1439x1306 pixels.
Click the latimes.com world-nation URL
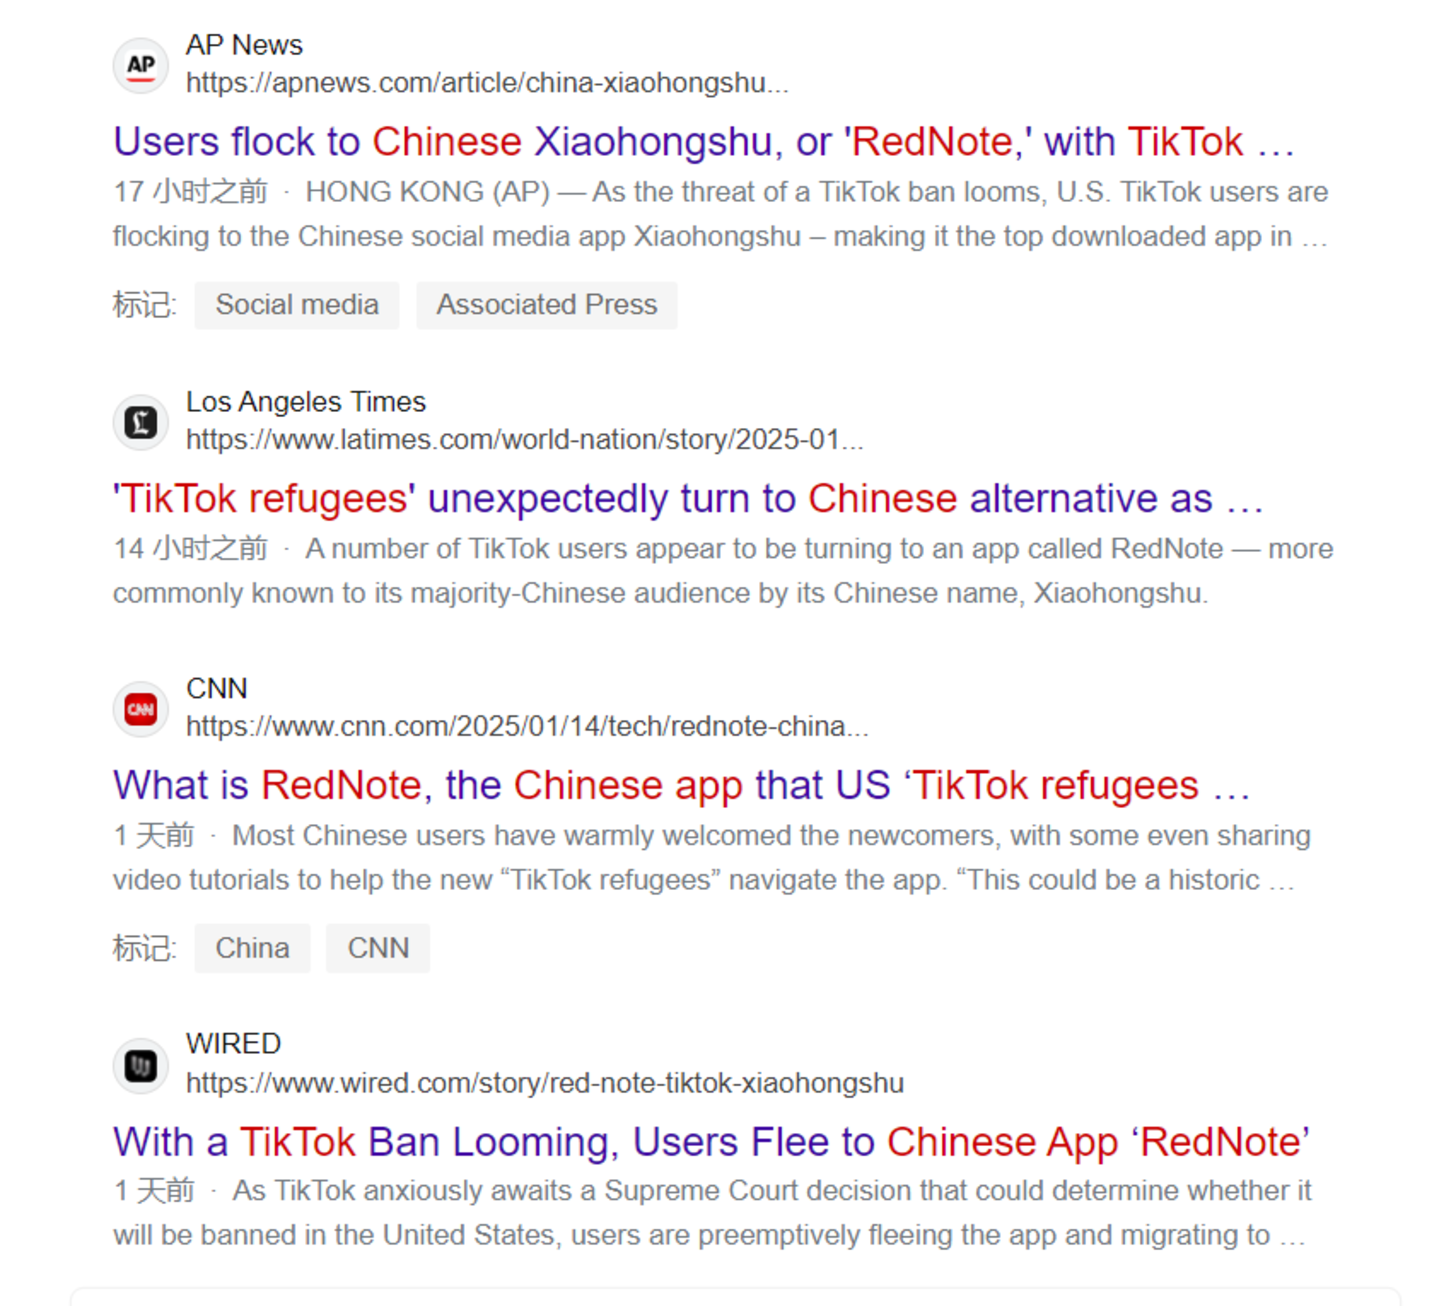[525, 440]
